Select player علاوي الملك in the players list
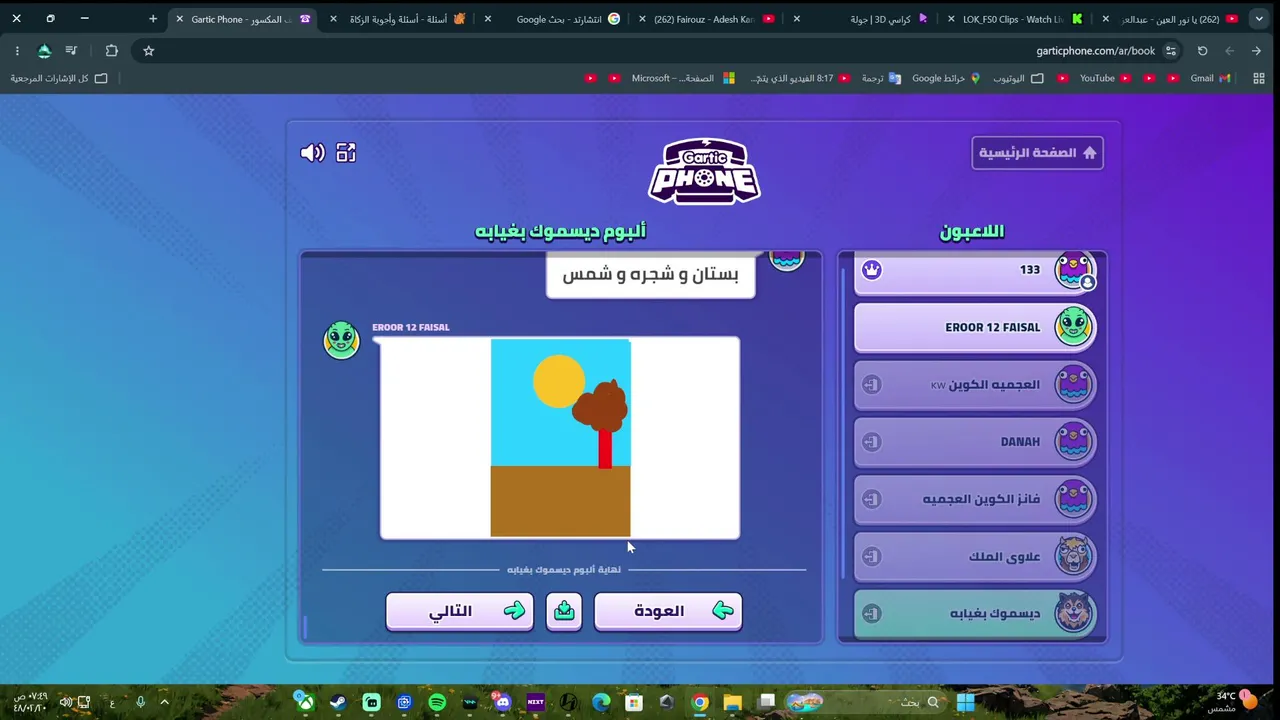1280x720 pixels. tap(975, 557)
